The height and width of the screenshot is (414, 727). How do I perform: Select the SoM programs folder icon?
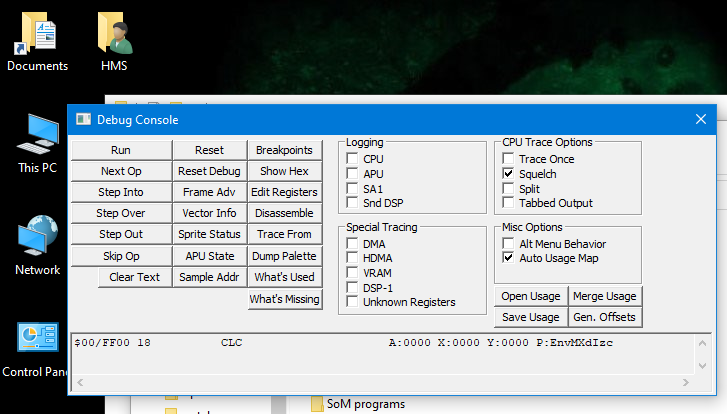pyautogui.click(x=318, y=404)
